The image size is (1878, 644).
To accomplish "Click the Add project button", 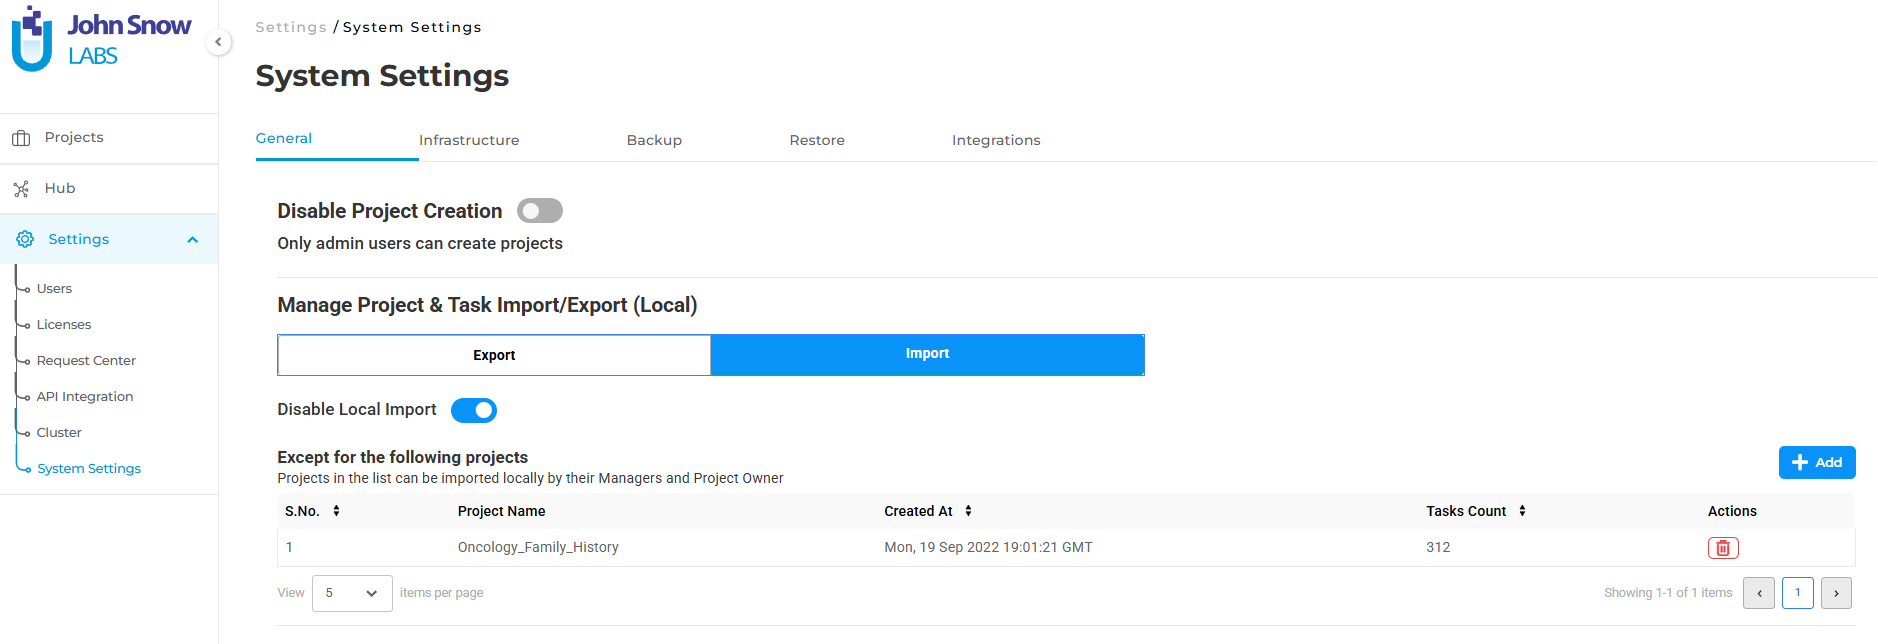I will point(1816,462).
